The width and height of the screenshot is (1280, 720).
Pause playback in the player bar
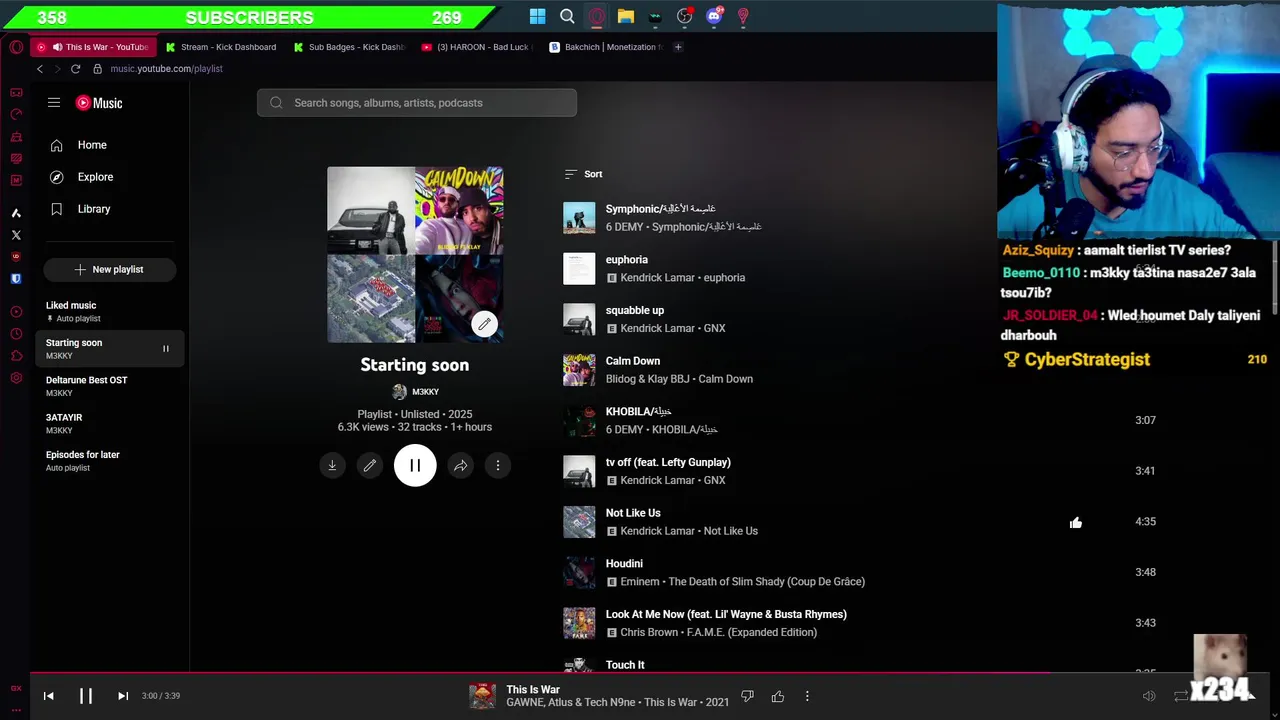pyautogui.click(x=86, y=696)
